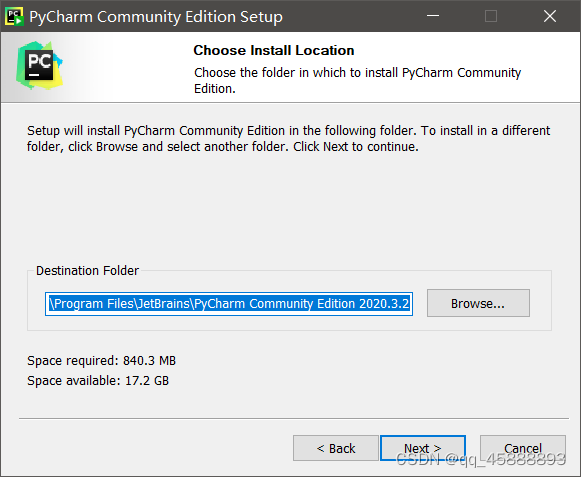Click the 'Setup will install PyCharm' instruction text
The height and width of the screenshot is (477, 581).
point(288,139)
